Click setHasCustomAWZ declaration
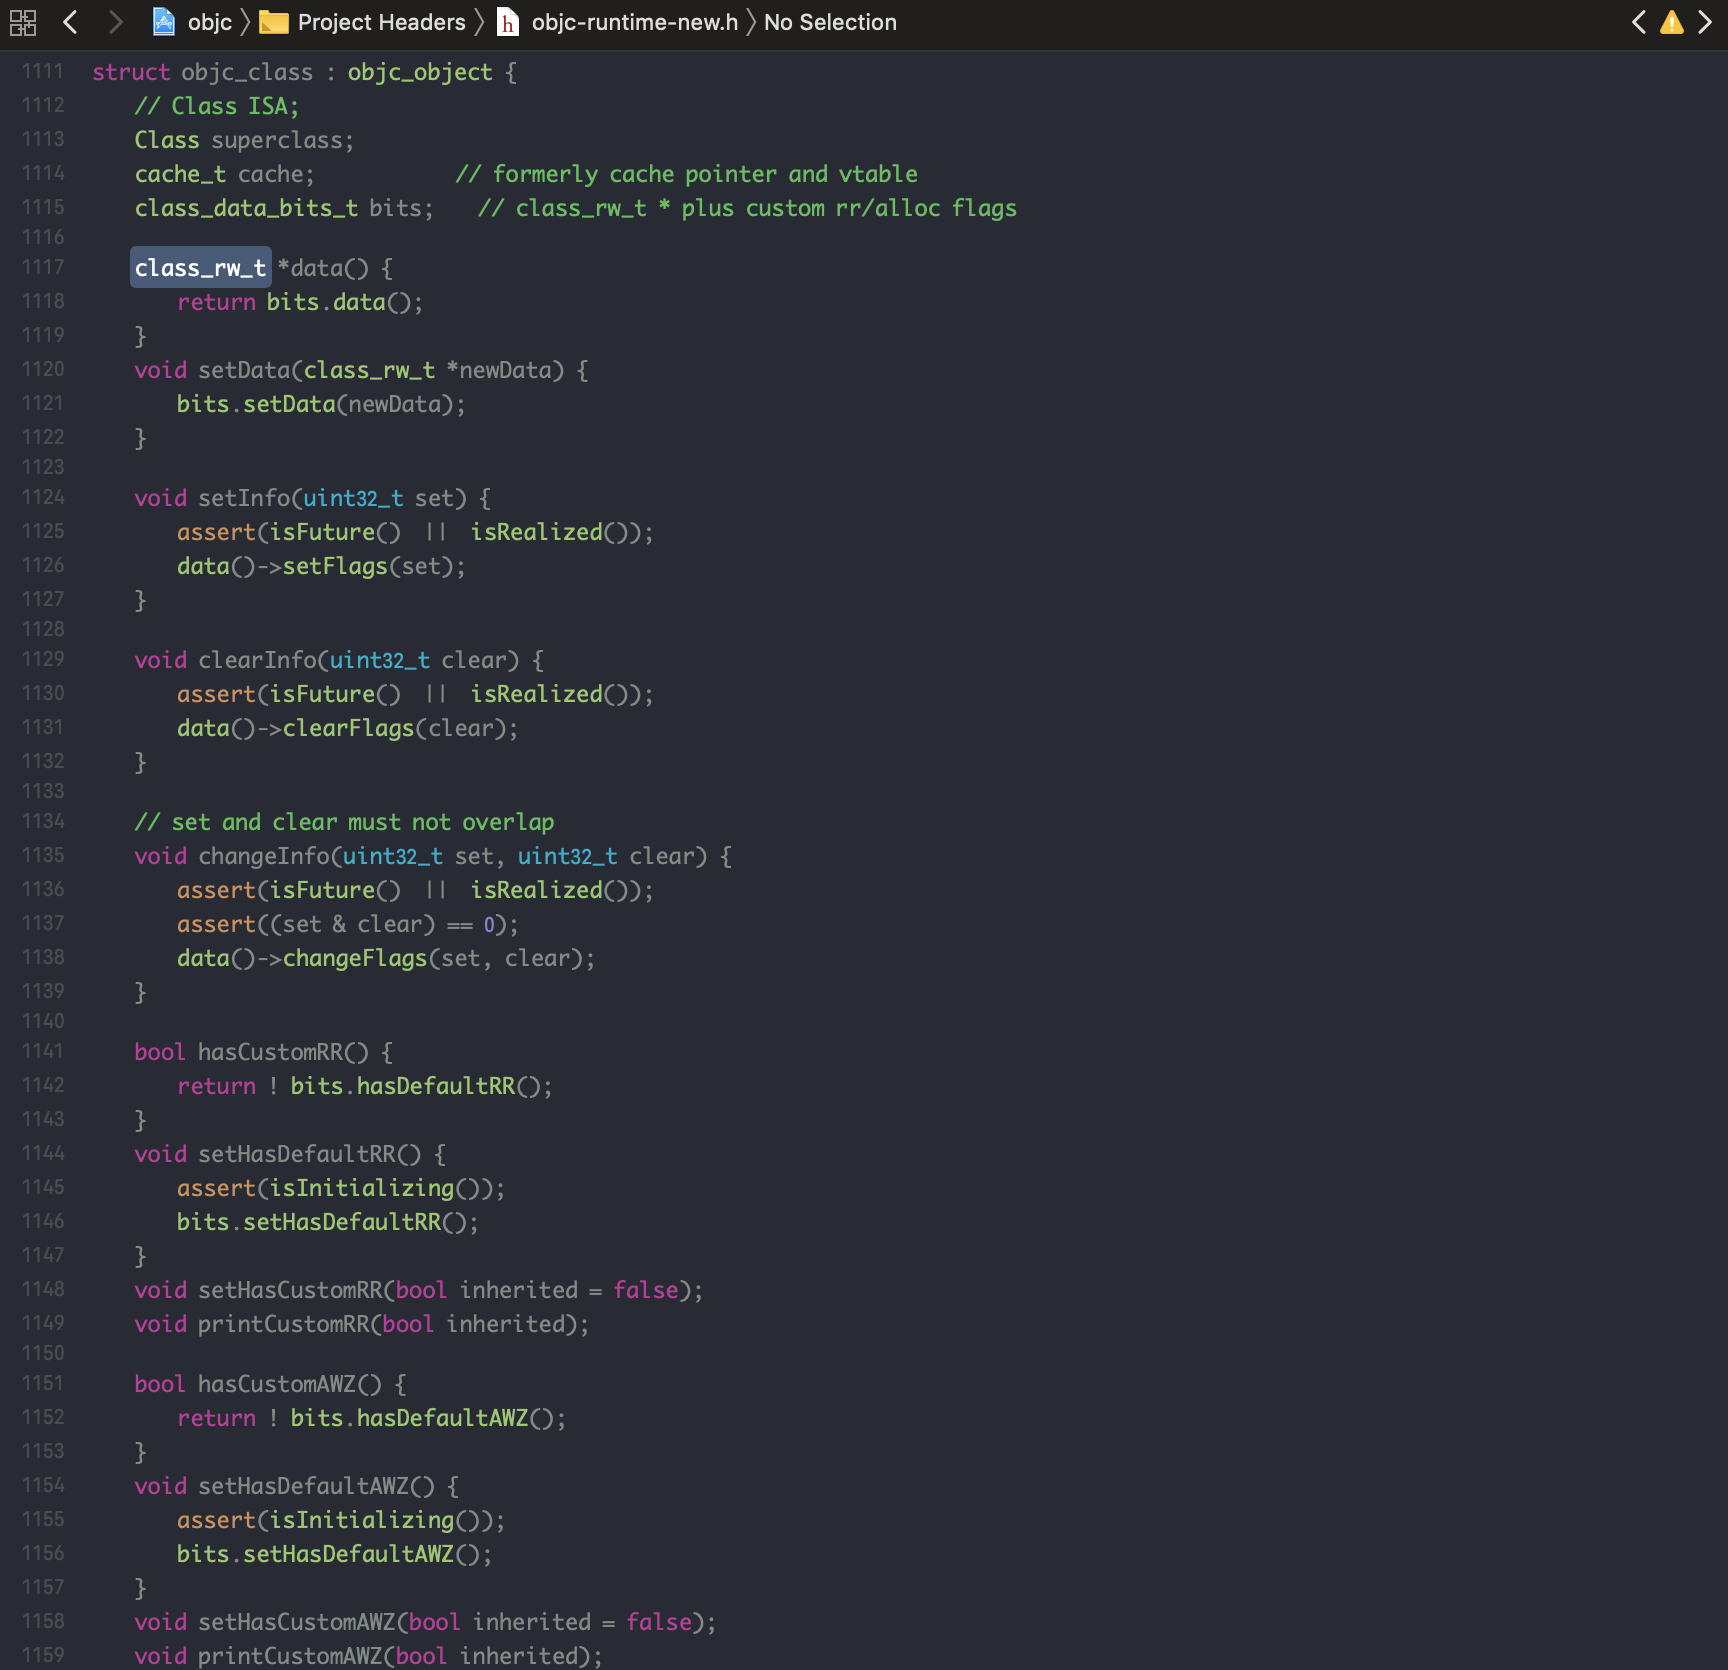The height and width of the screenshot is (1670, 1728). [x=425, y=1622]
